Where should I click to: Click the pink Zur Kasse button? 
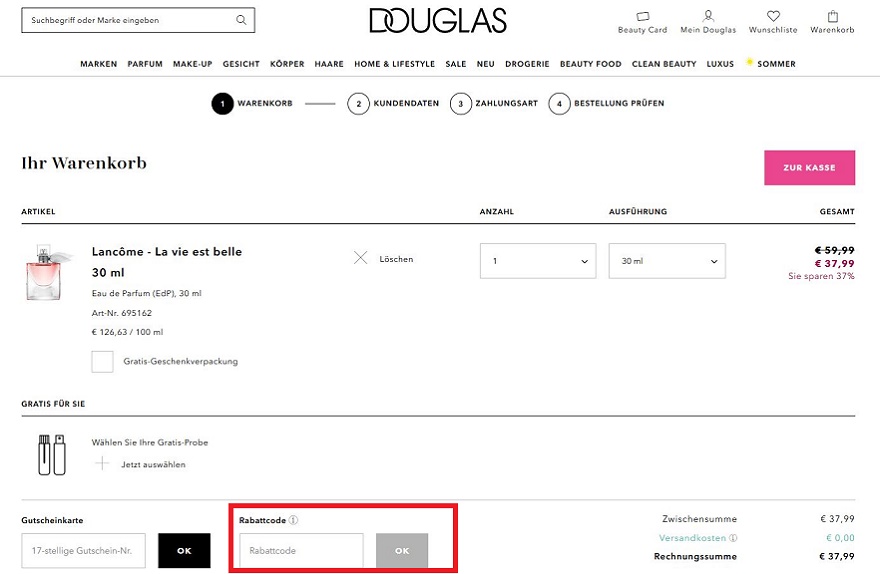(x=809, y=167)
